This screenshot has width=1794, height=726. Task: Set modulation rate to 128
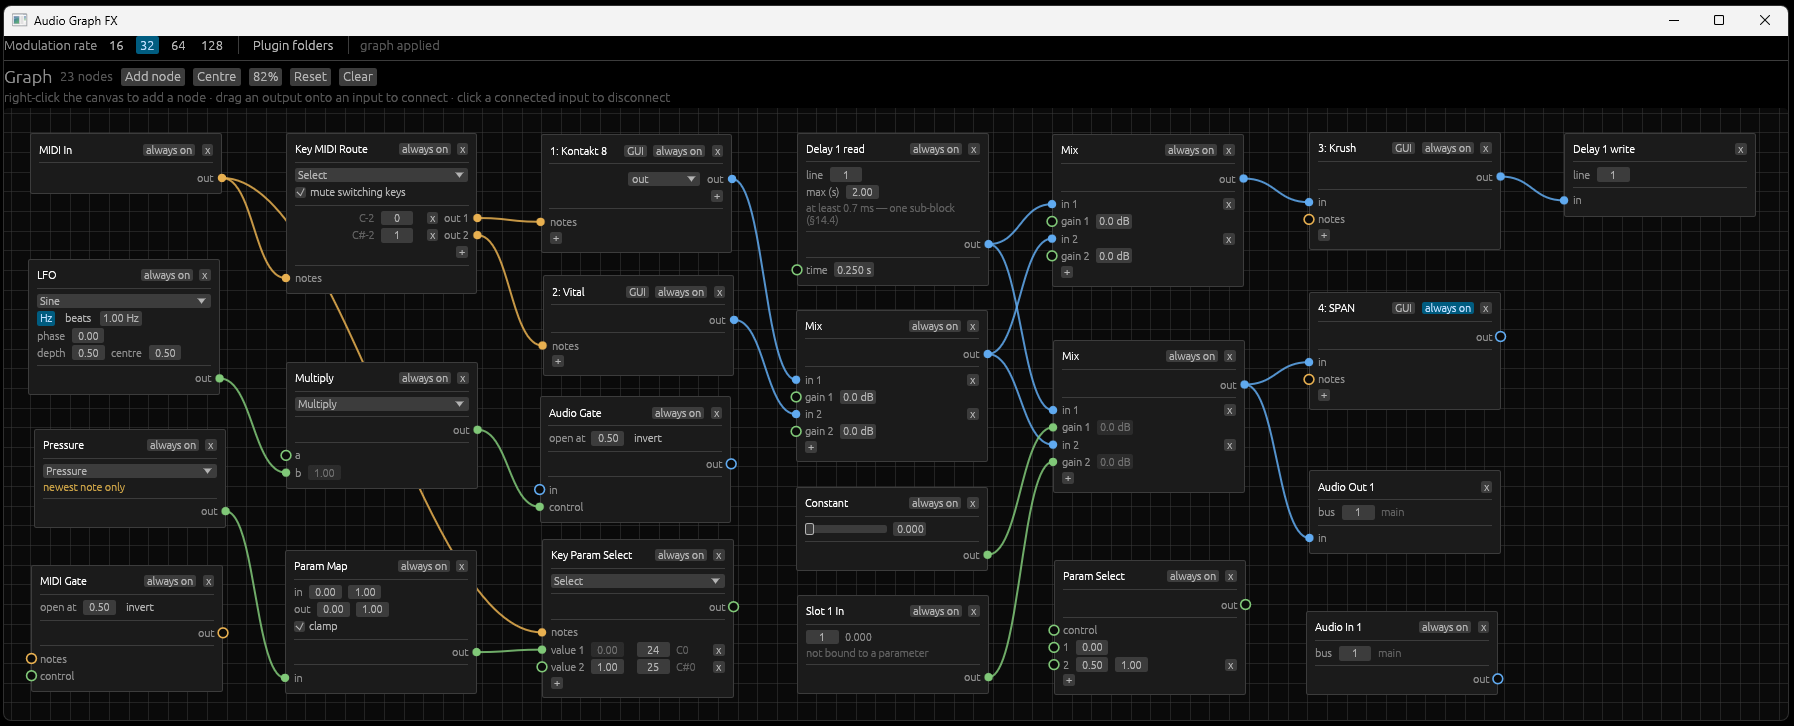pos(212,46)
